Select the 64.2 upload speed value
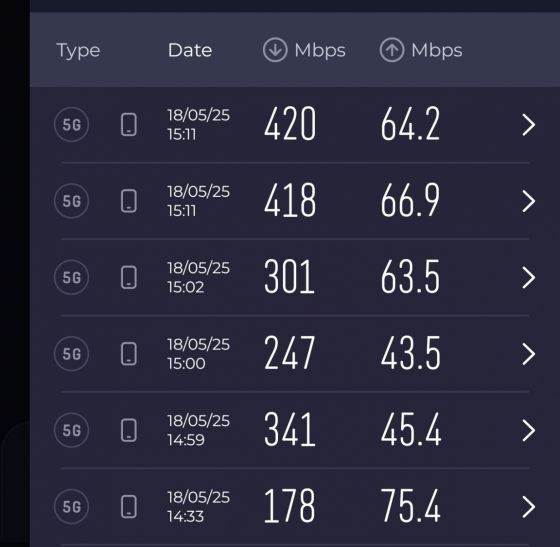This screenshot has width=560, height=547. tap(410, 124)
